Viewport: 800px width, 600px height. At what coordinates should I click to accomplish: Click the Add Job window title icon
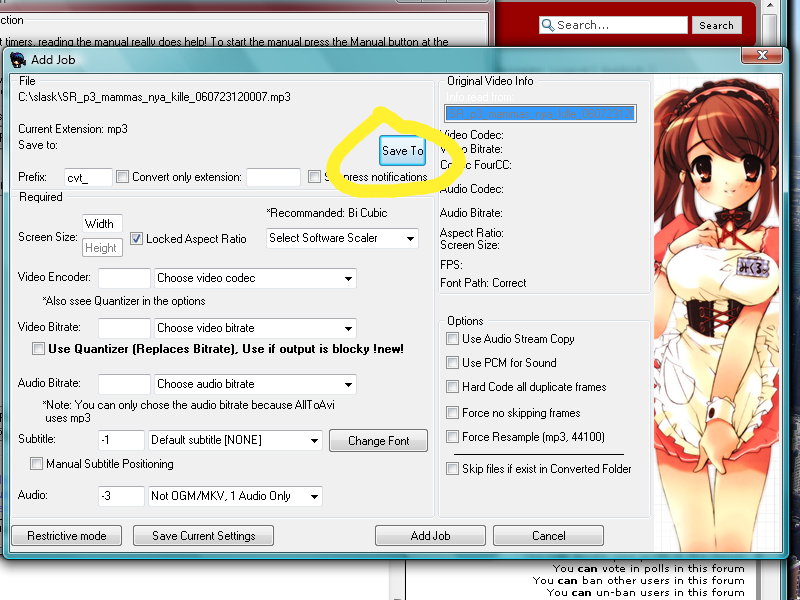click(x=18, y=60)
